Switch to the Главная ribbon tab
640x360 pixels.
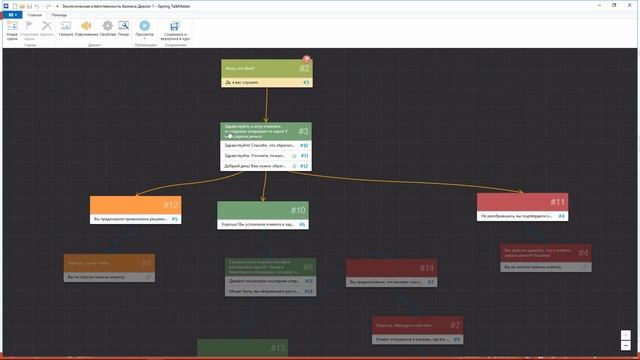click(x=35, y=15)
